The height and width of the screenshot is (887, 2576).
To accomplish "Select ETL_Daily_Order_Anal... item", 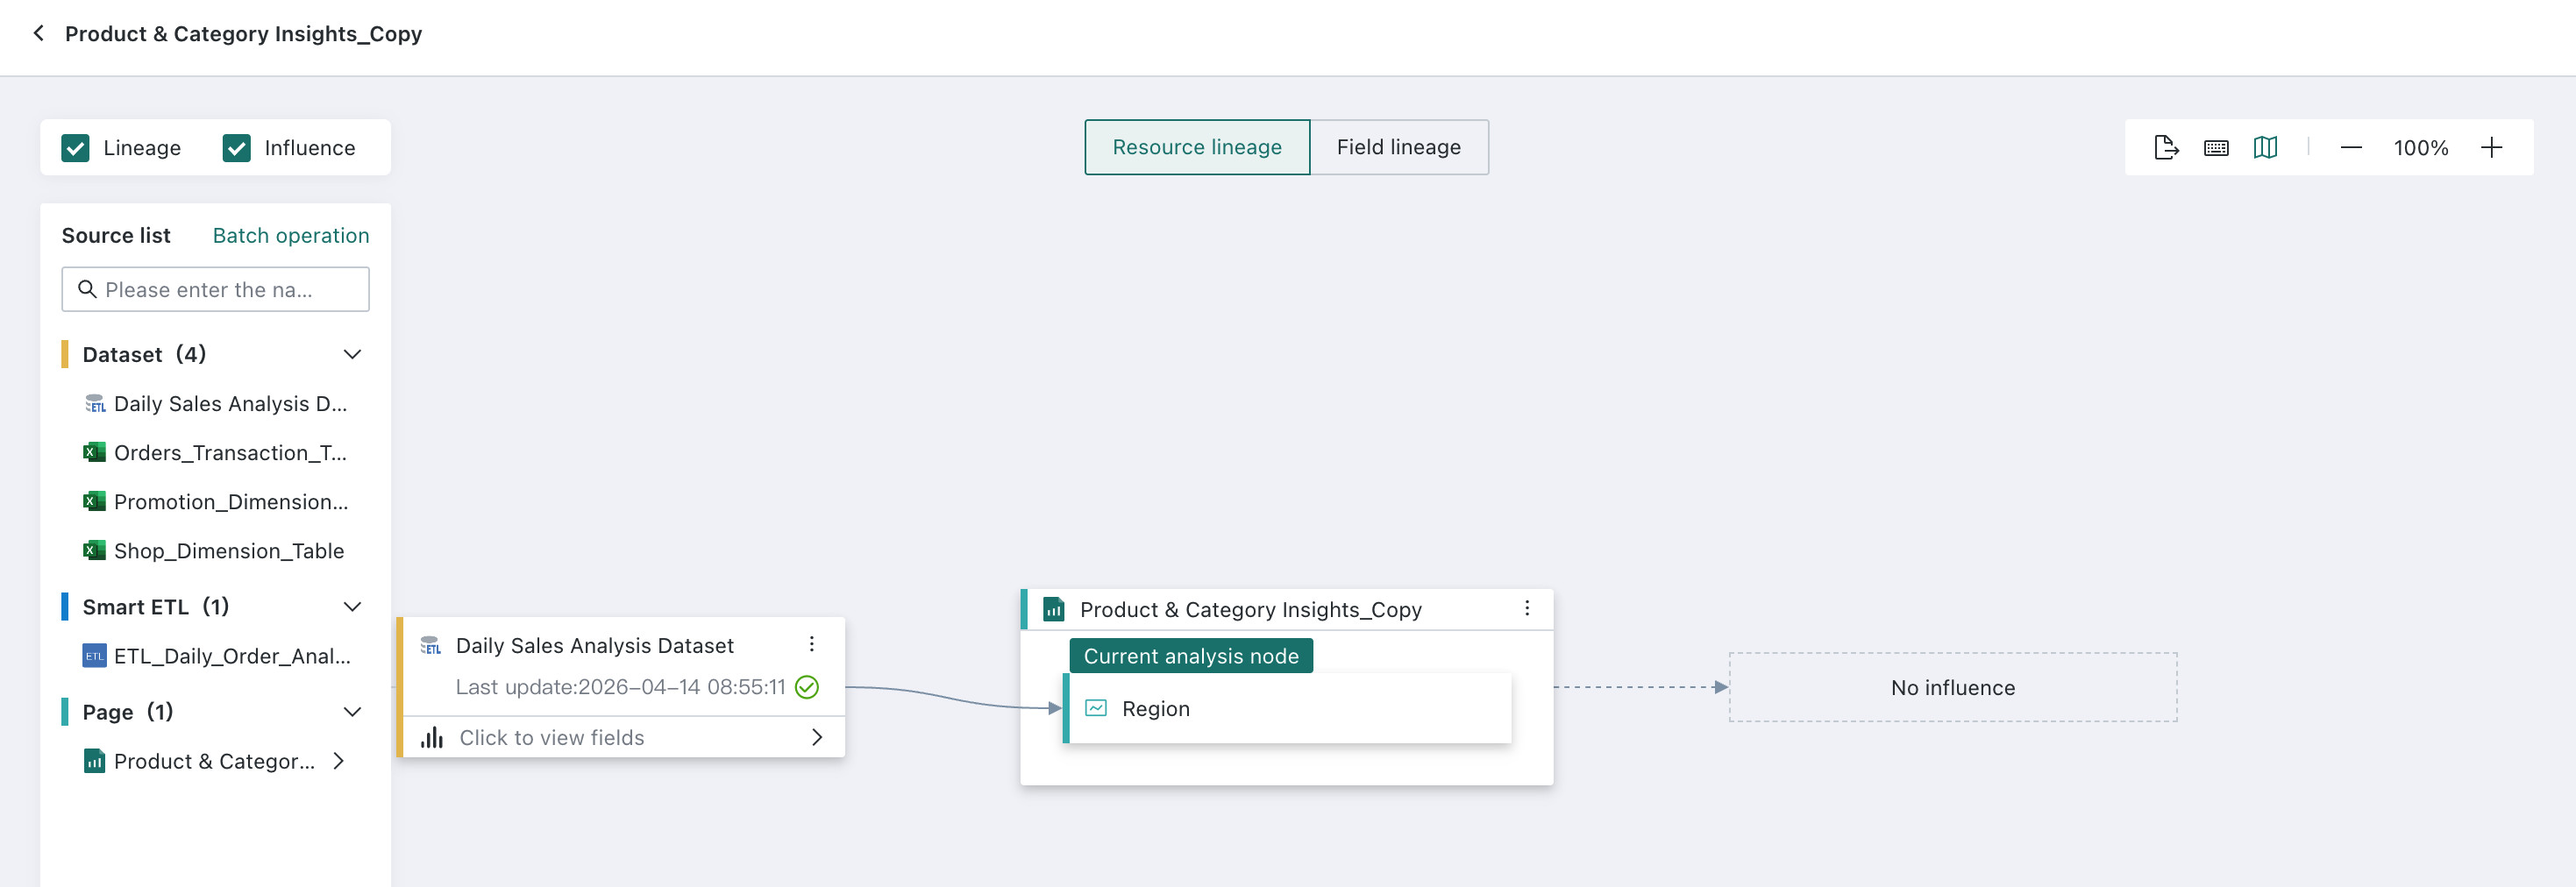I will click(232, 656).
